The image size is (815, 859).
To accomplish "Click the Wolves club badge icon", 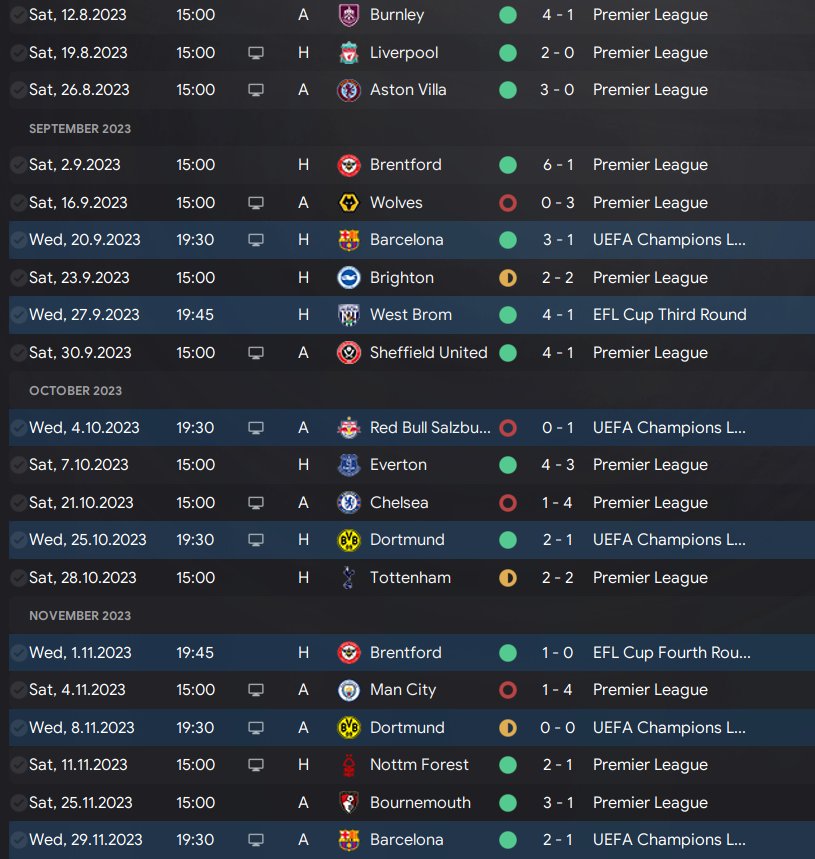I will [349, 202].
